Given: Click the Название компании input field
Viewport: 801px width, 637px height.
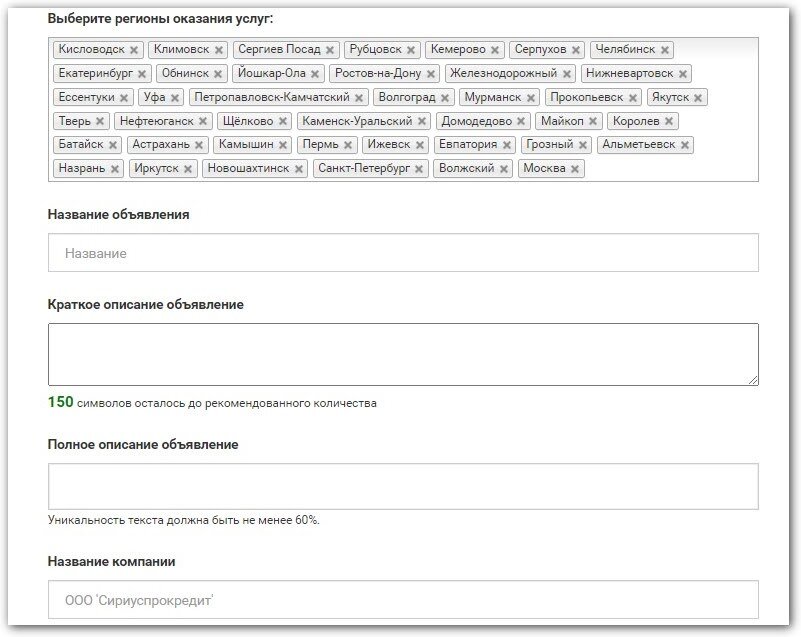Looking at the screenshot, I should (403, 600).
